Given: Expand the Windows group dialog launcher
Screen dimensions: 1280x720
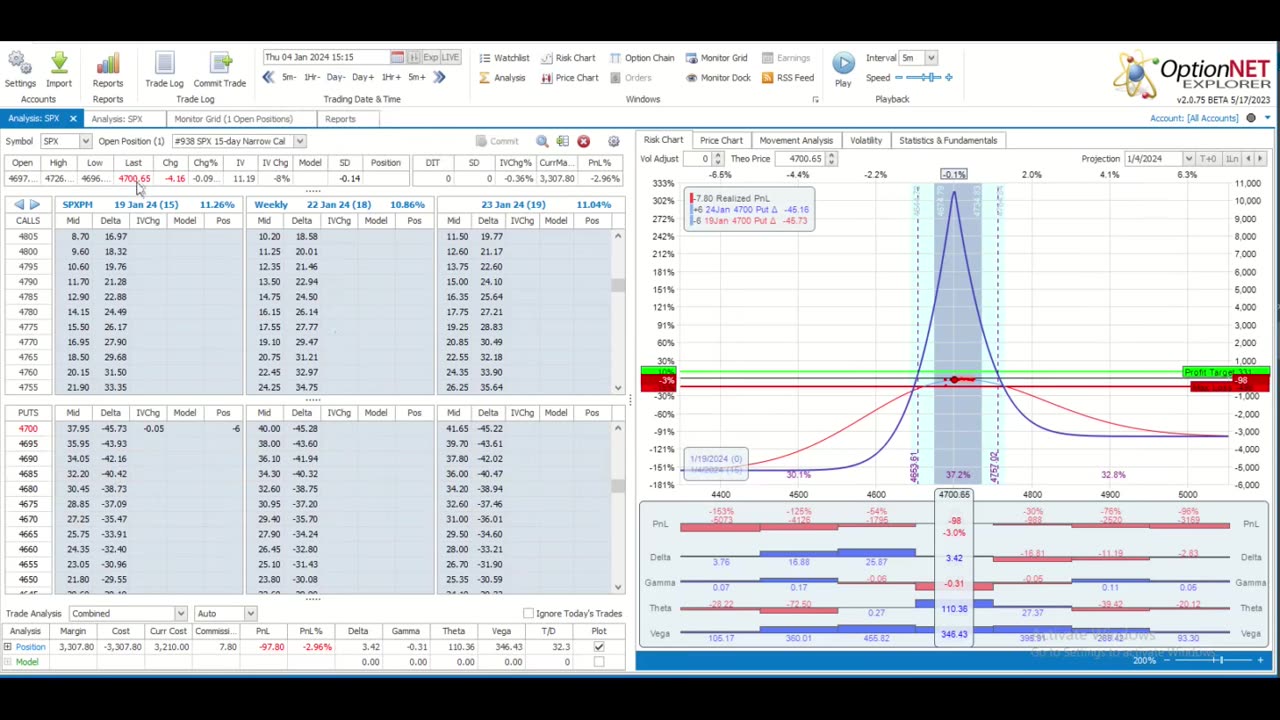Looking at the screenshot, I should click(x=815, y=100).
